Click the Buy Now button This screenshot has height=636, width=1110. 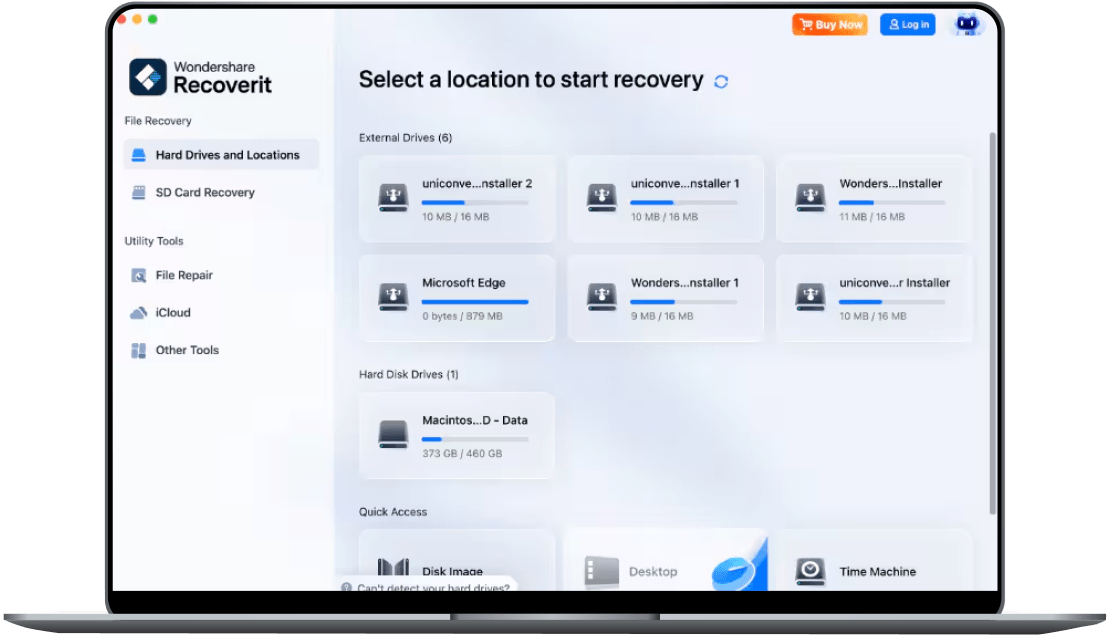click(830, 25)
